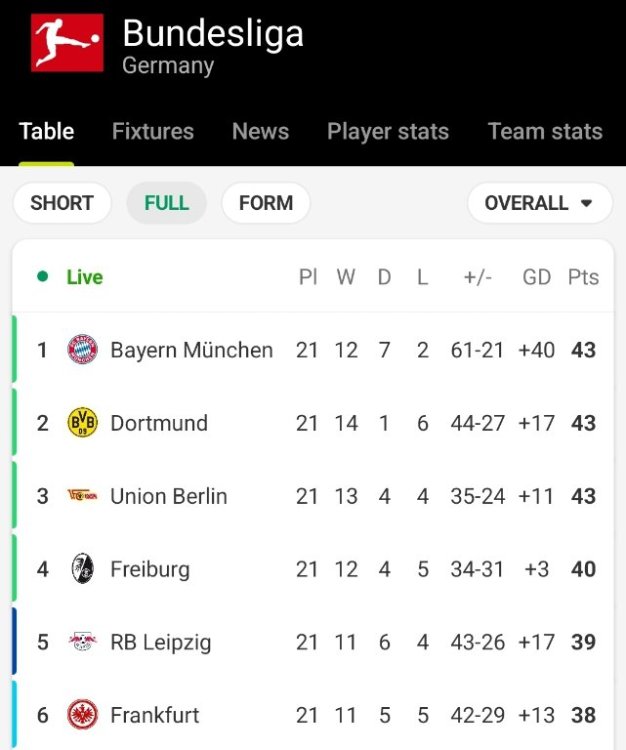626x750 pixels.
Task: Tap the Bundesliga league logo
Action: click(67, 43)
